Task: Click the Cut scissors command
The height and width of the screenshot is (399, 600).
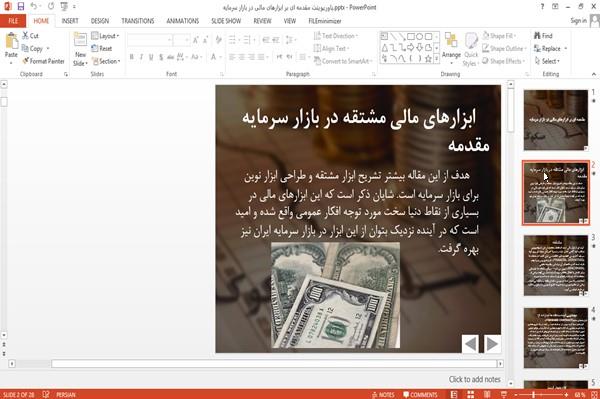Action: 30,36
